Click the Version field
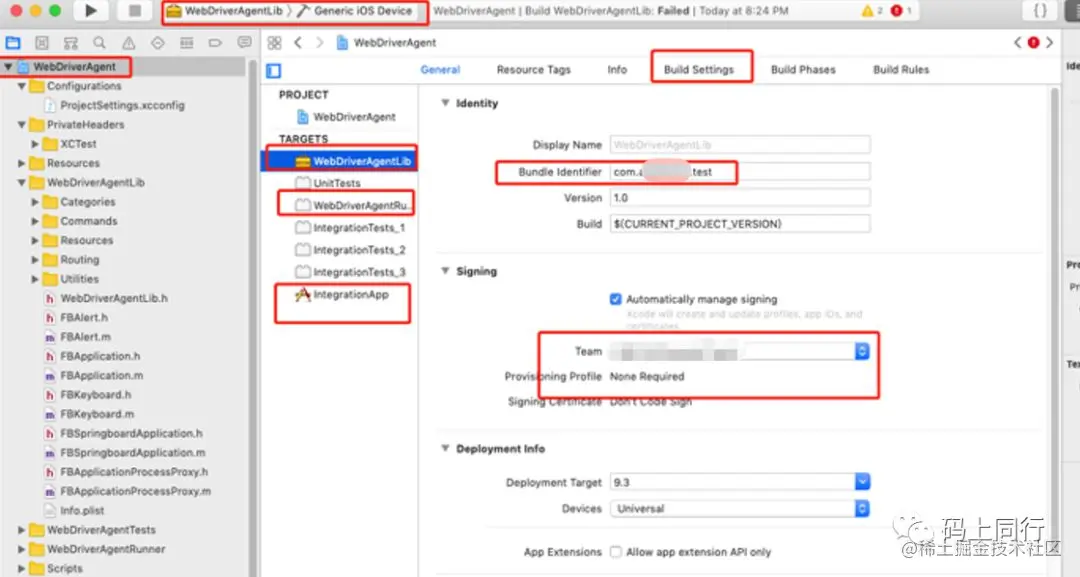Viewport: 1080px width, 577px height. 740,198
